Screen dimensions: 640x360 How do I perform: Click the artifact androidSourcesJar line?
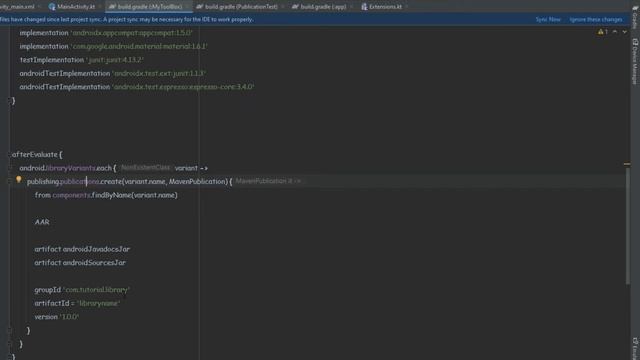tap(80, 262)
